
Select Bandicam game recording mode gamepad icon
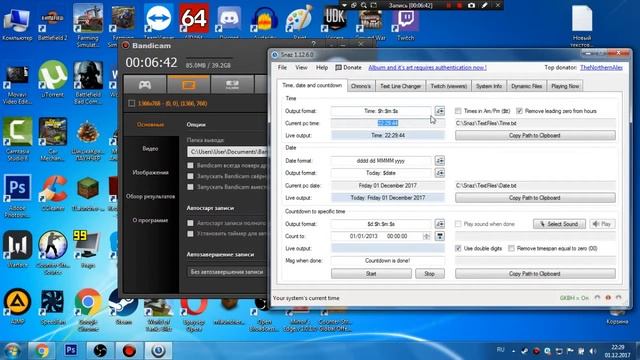[x=145, y=84]
